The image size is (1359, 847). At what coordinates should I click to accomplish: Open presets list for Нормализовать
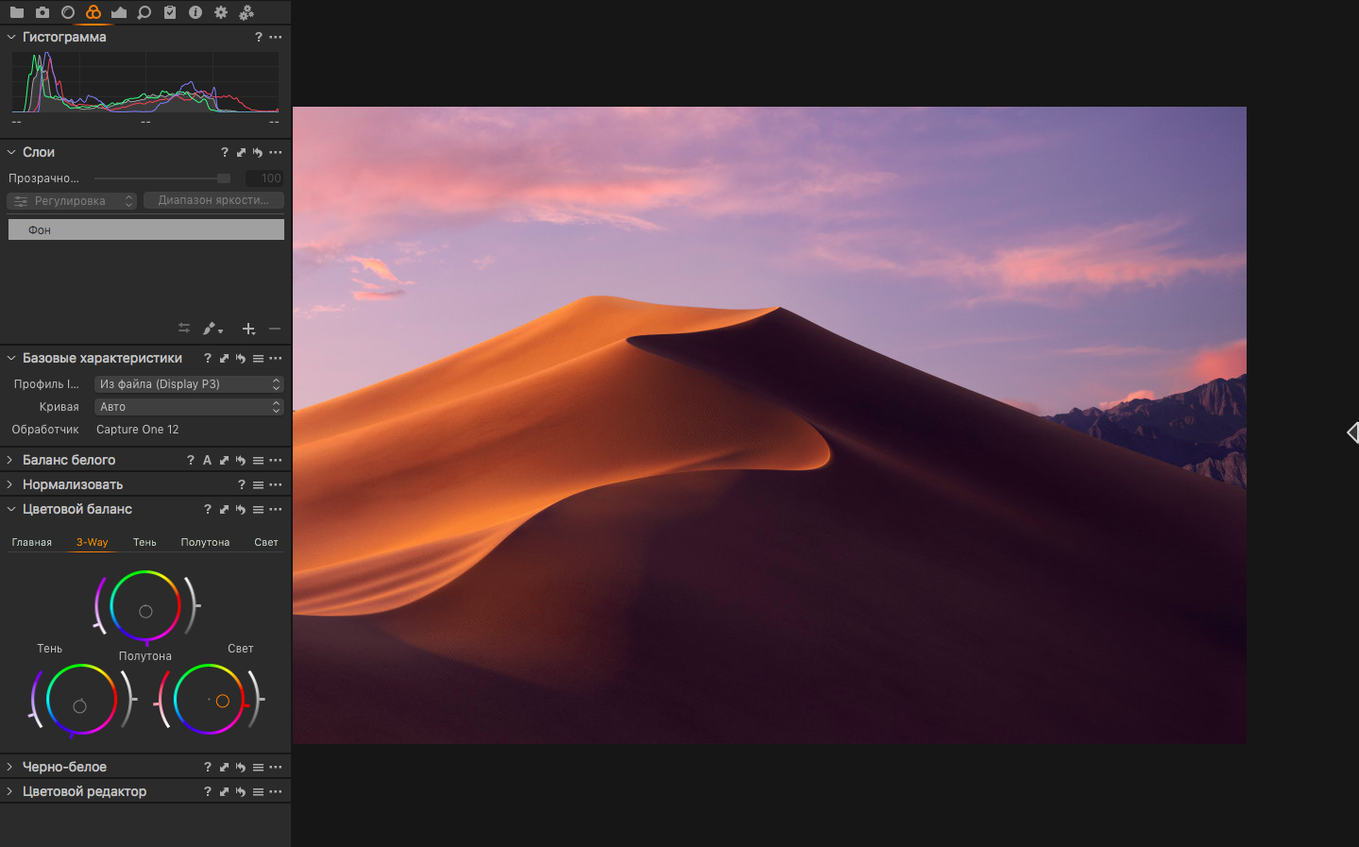[x=258, y=485]
